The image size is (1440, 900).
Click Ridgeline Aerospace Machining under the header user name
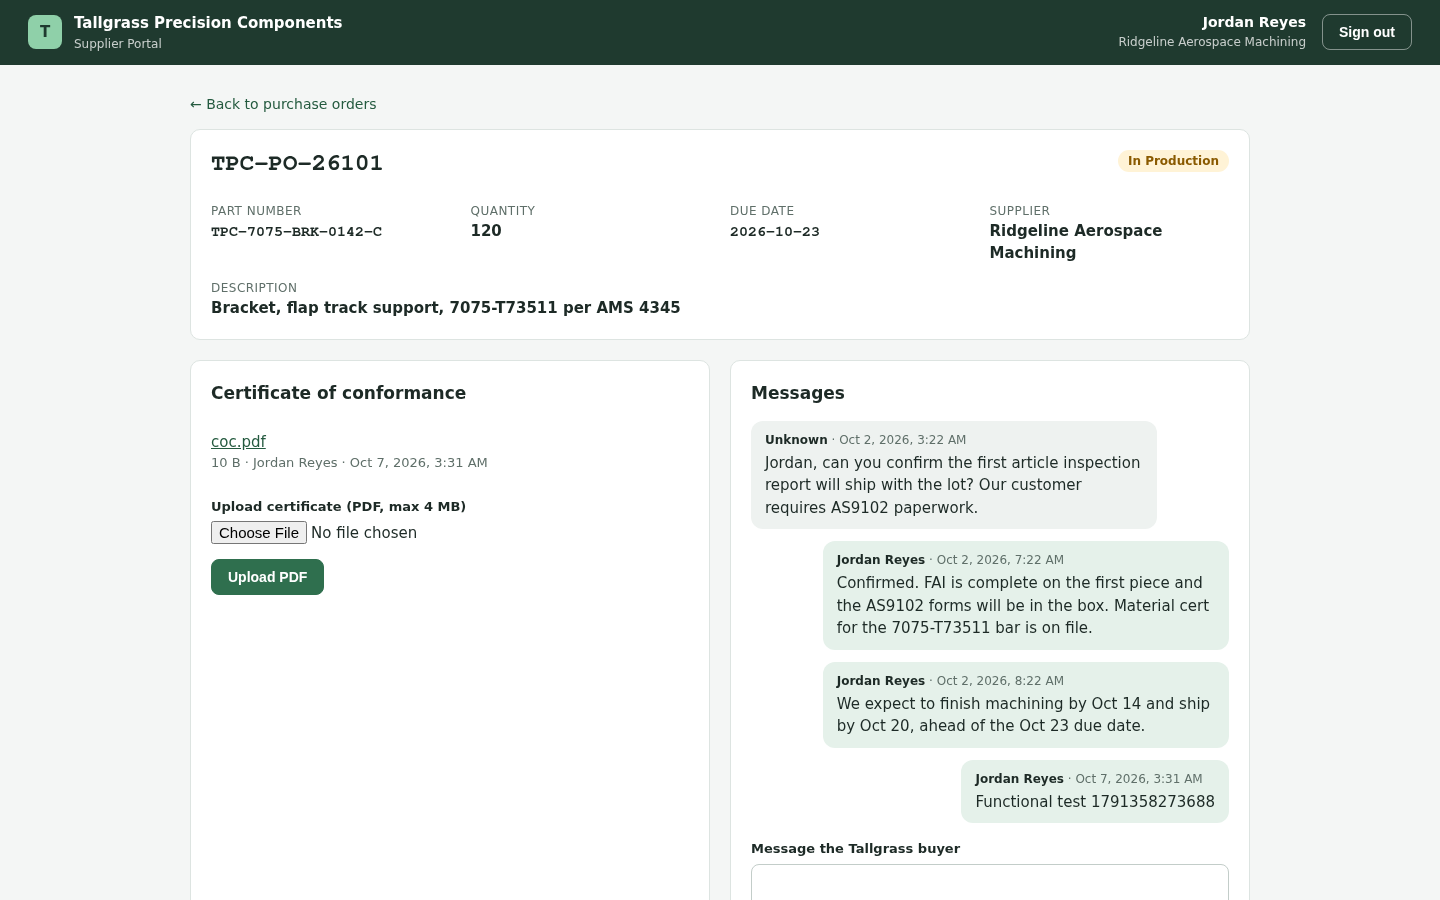click(1212, 42)
